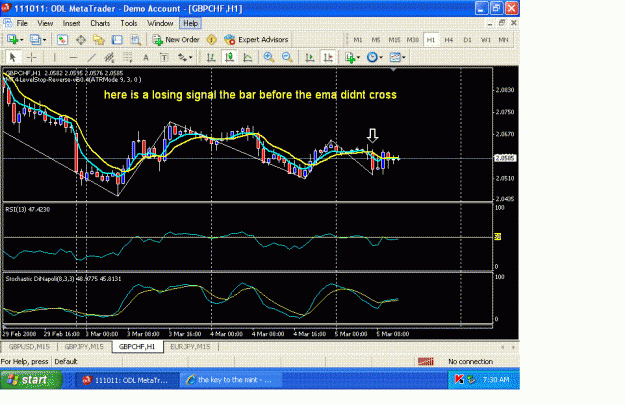The image size is (625, 405).
Task: Pick the vertical line drawing tool
Action: (x=55, y=57)
